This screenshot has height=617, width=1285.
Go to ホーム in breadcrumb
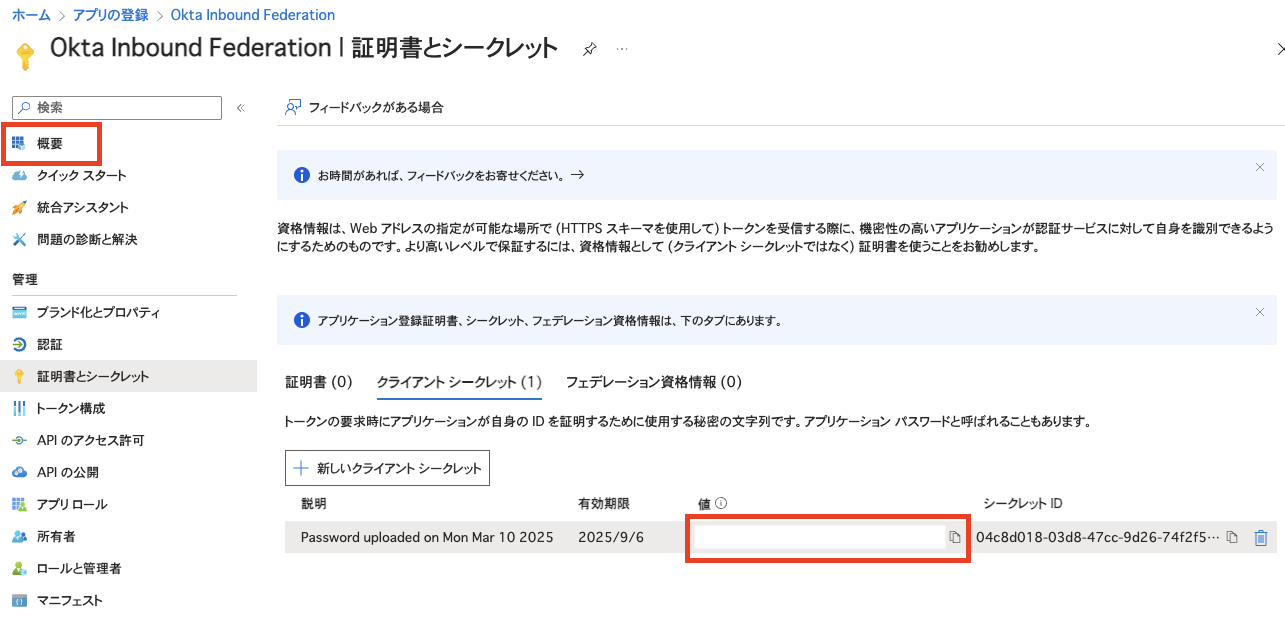tap(31, 15)
